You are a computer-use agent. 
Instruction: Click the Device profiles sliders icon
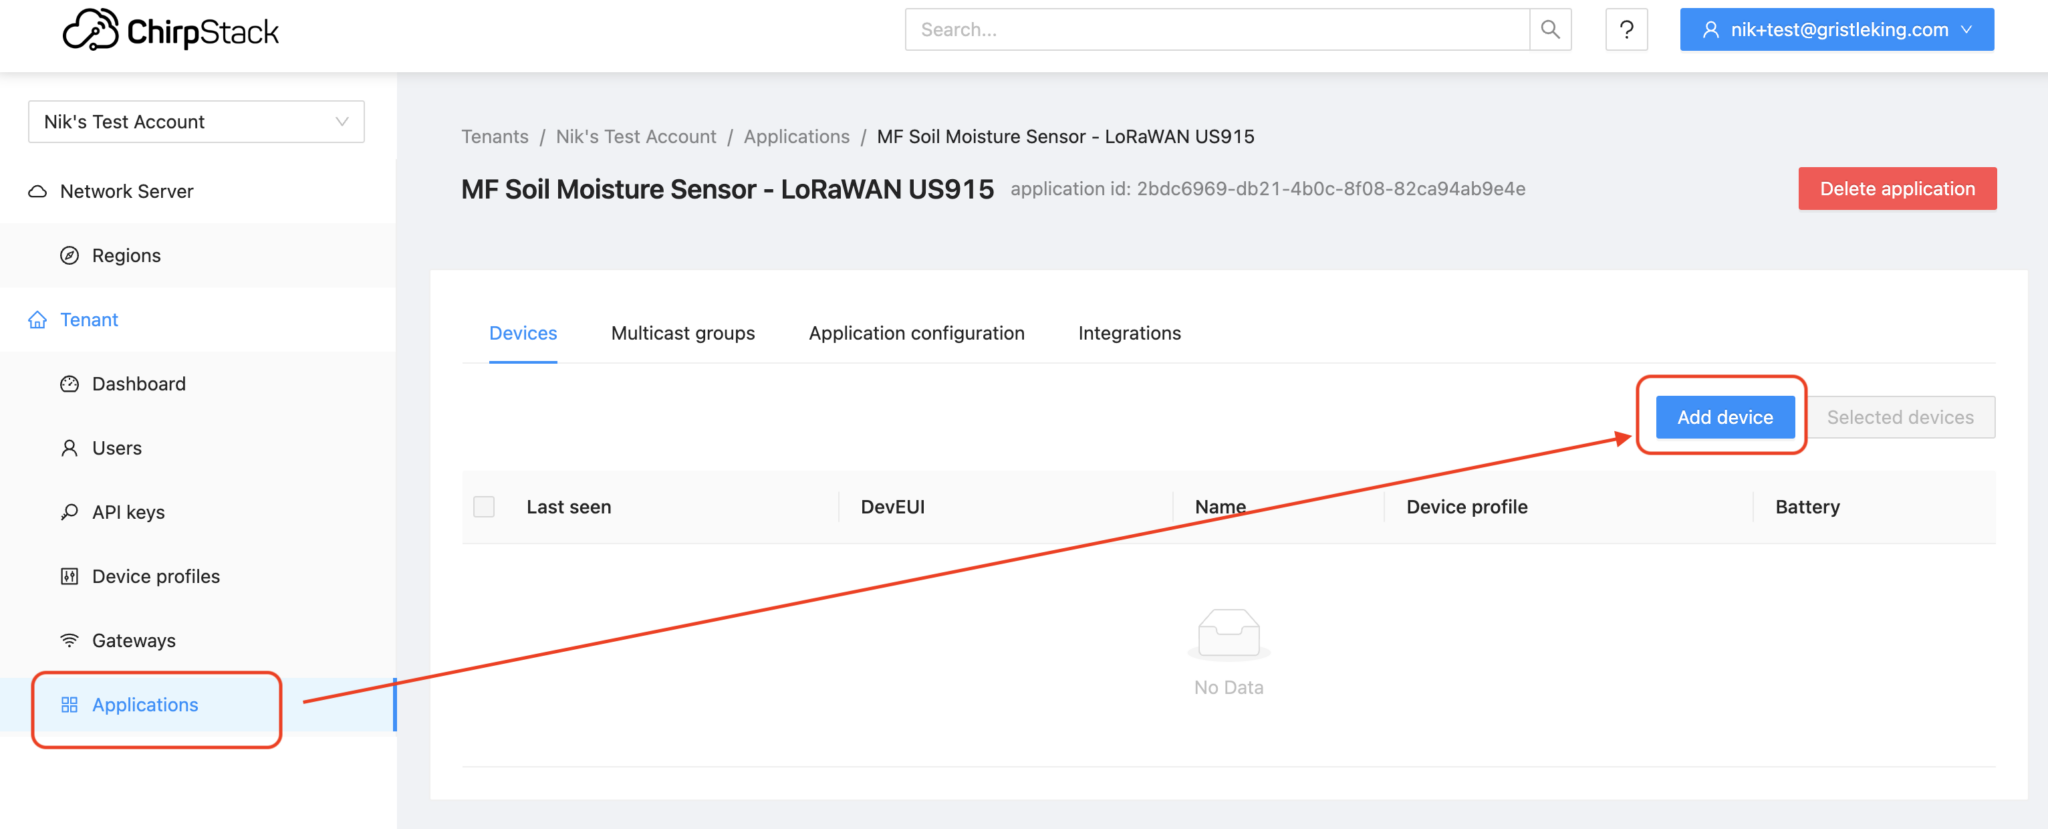coord(69,576)
